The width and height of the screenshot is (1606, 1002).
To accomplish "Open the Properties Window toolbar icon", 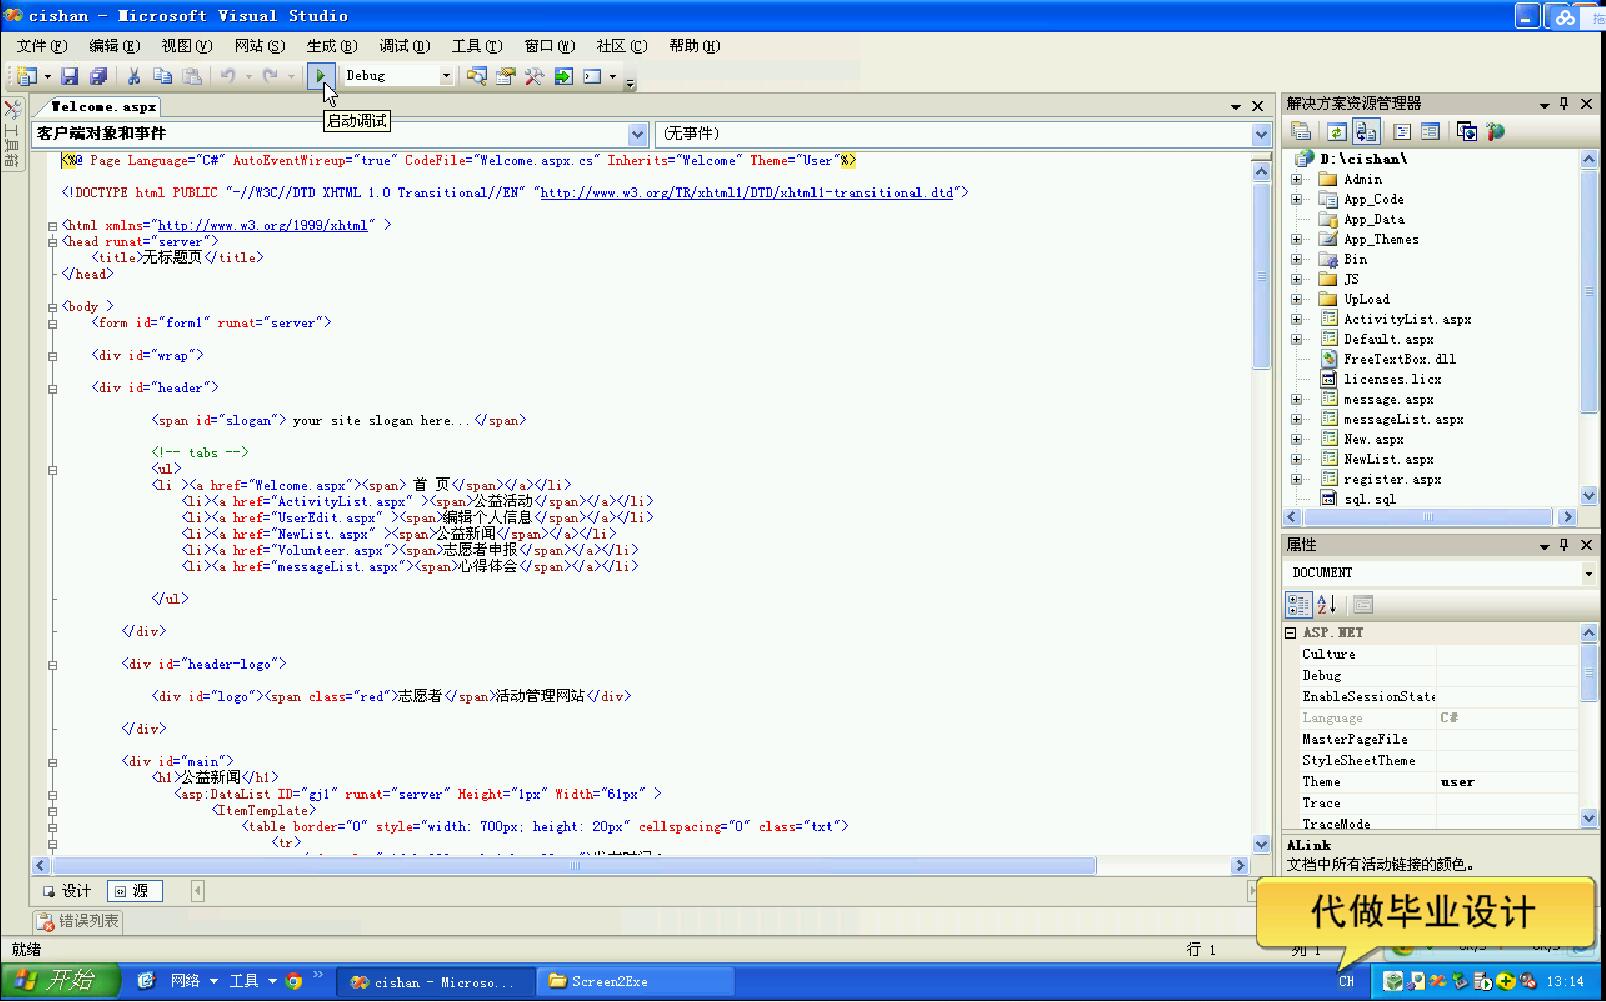I will click(505, 76).
